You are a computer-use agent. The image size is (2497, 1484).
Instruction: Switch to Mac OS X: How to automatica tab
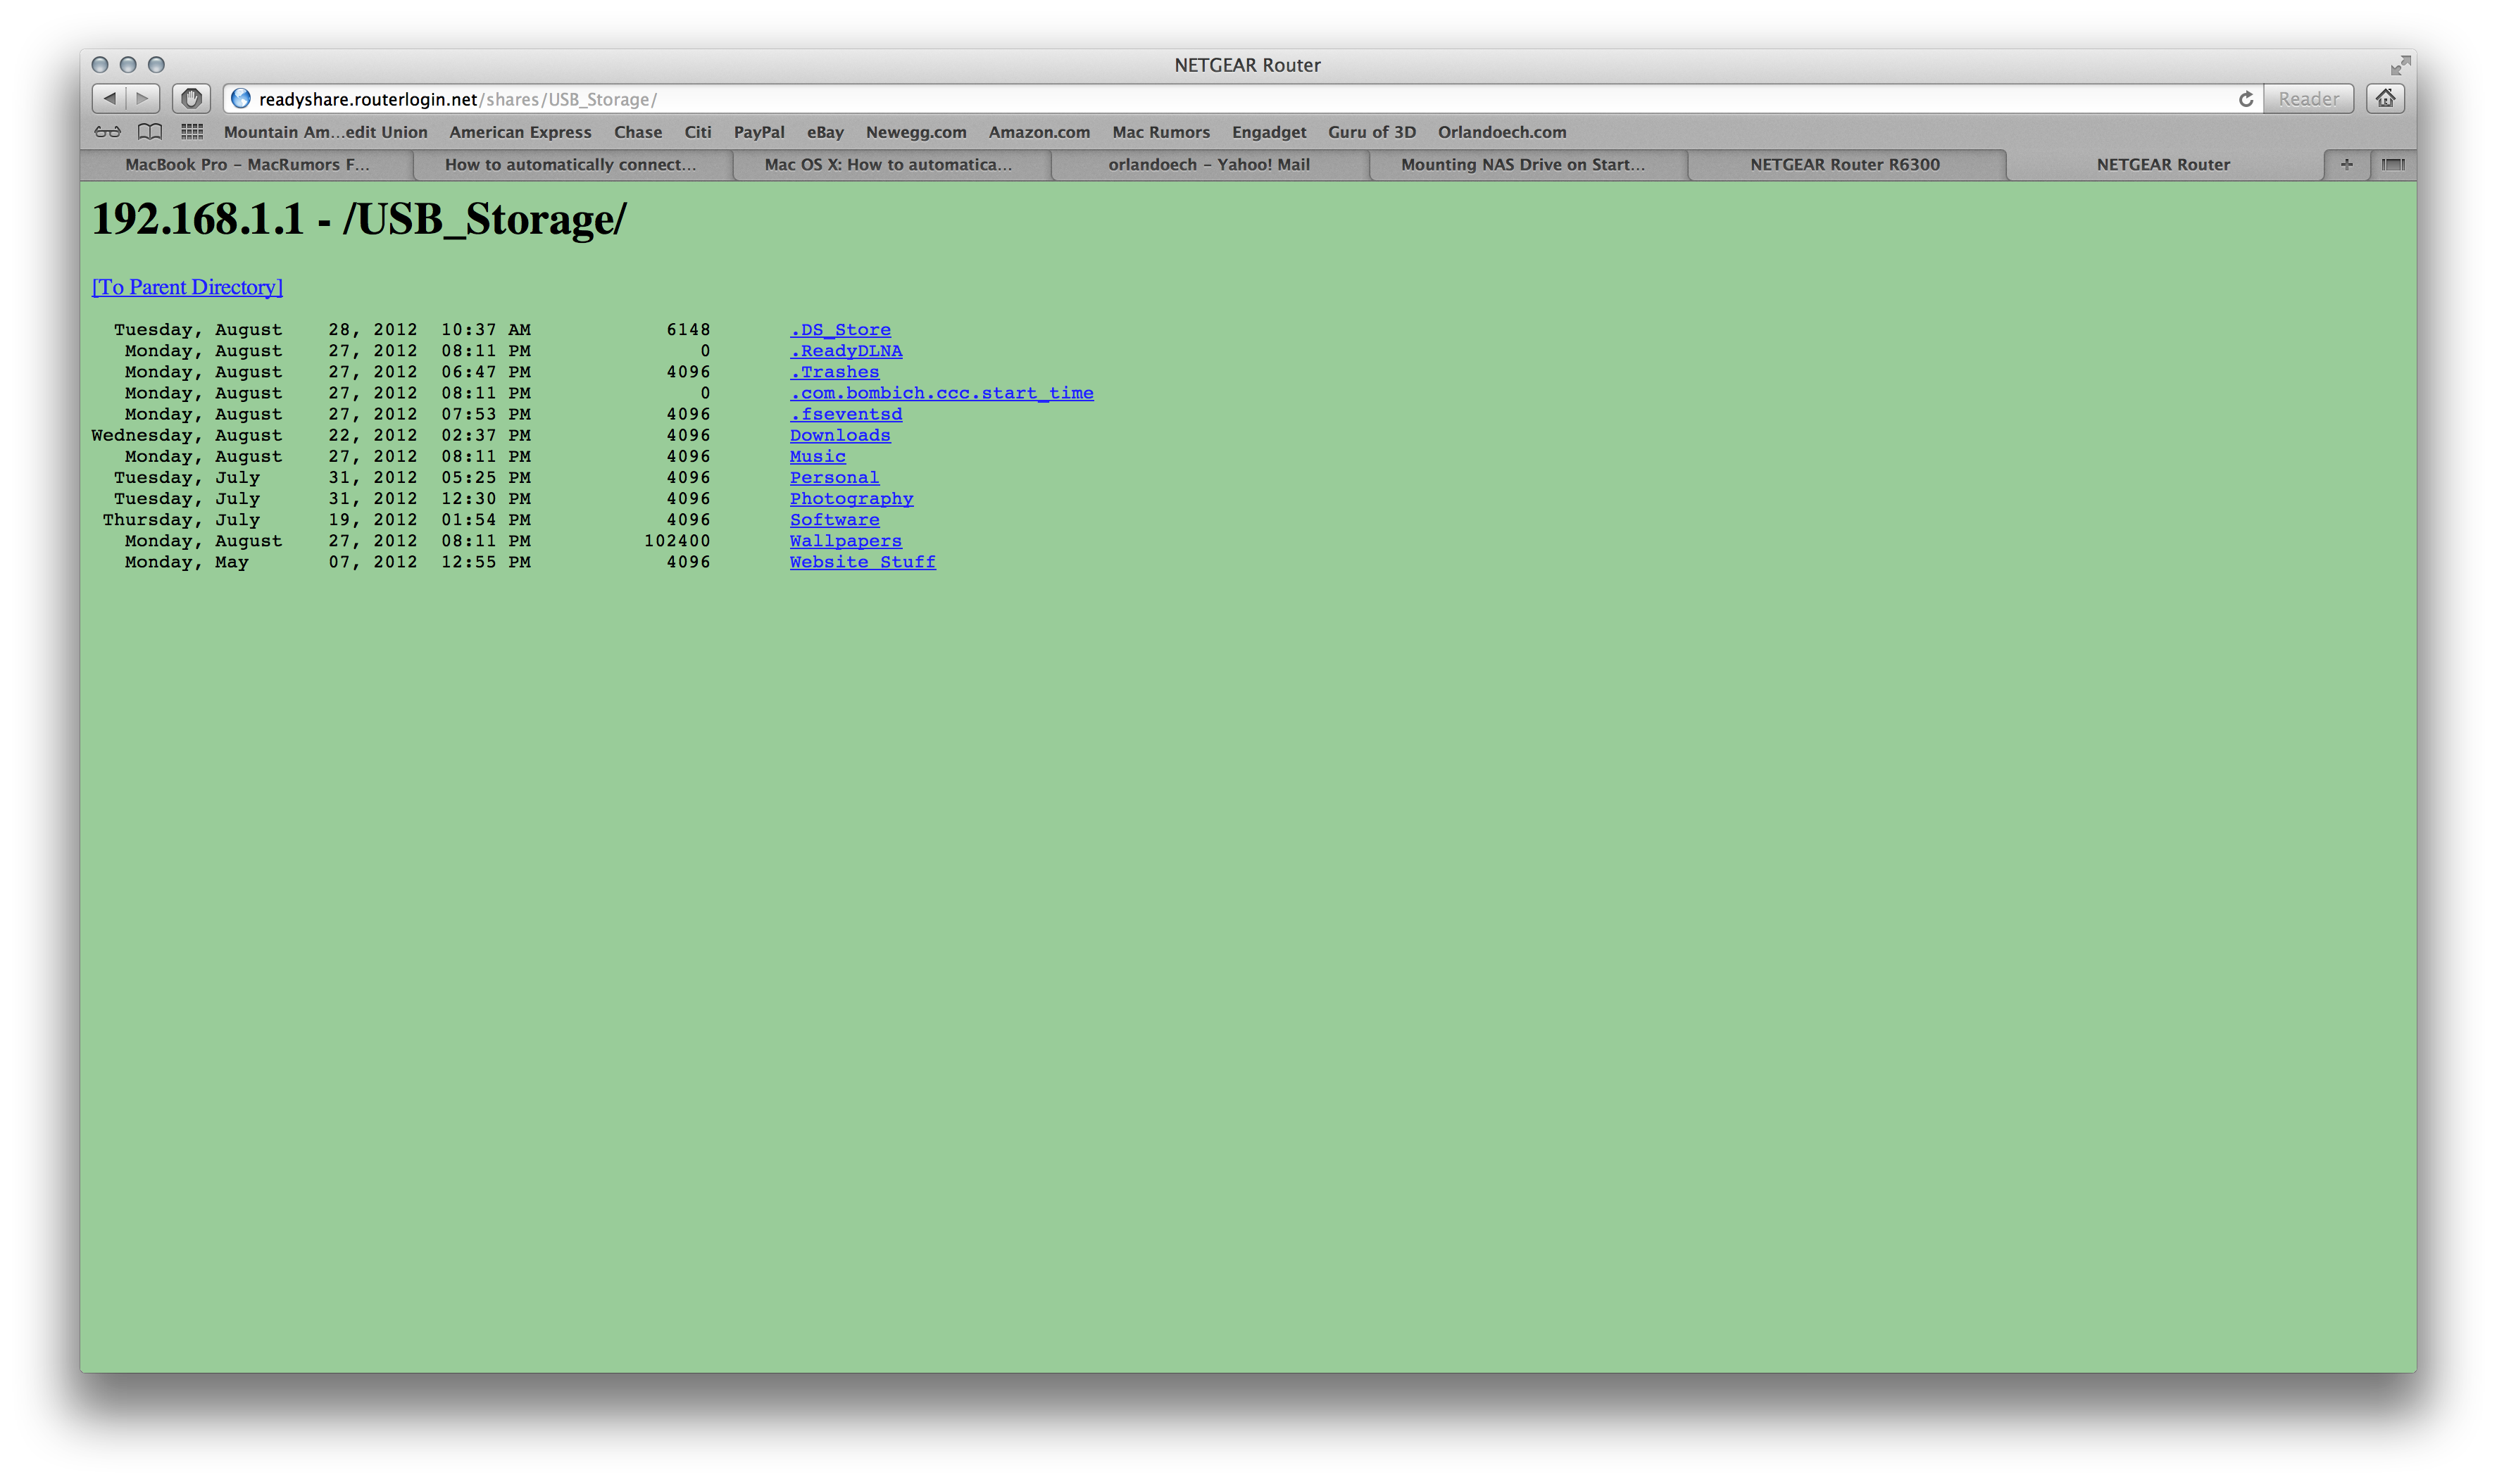coord(889,164)
